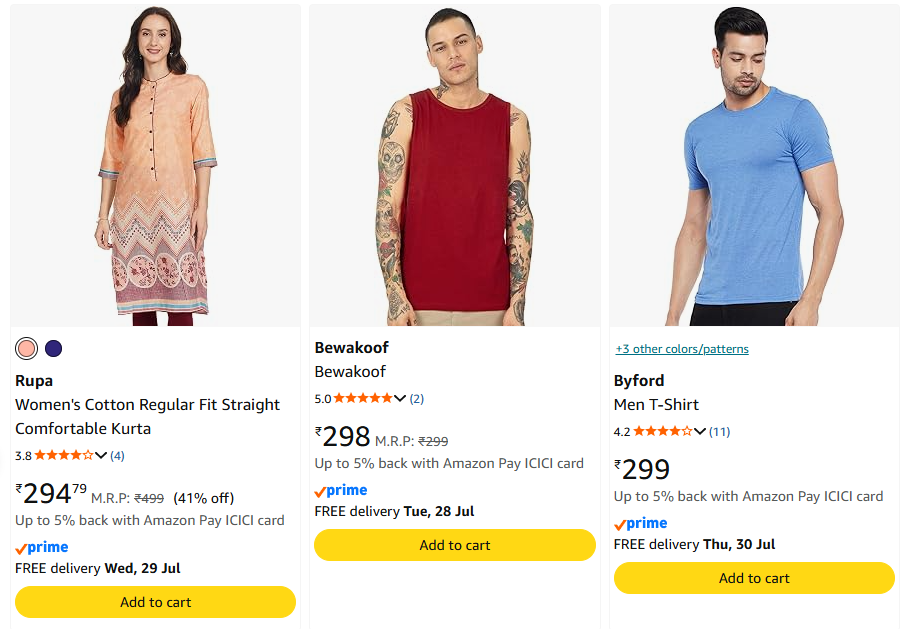The height and width of the screenshot is (629, 902).
Task: Add the Bewakoof tank top to cart
Action: click(x=454, y=545)
